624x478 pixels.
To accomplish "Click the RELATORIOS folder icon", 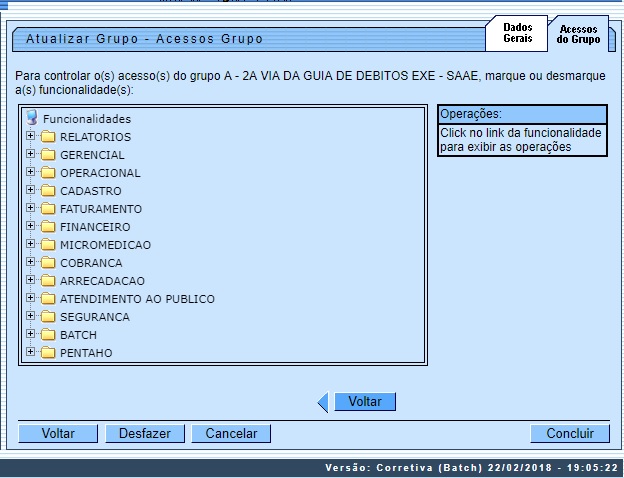I will click(x=48, y=137).
